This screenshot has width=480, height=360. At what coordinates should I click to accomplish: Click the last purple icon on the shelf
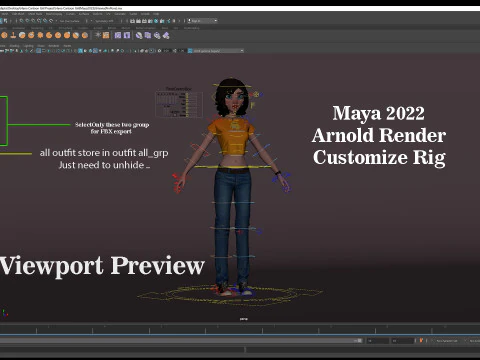pos(166,35)
